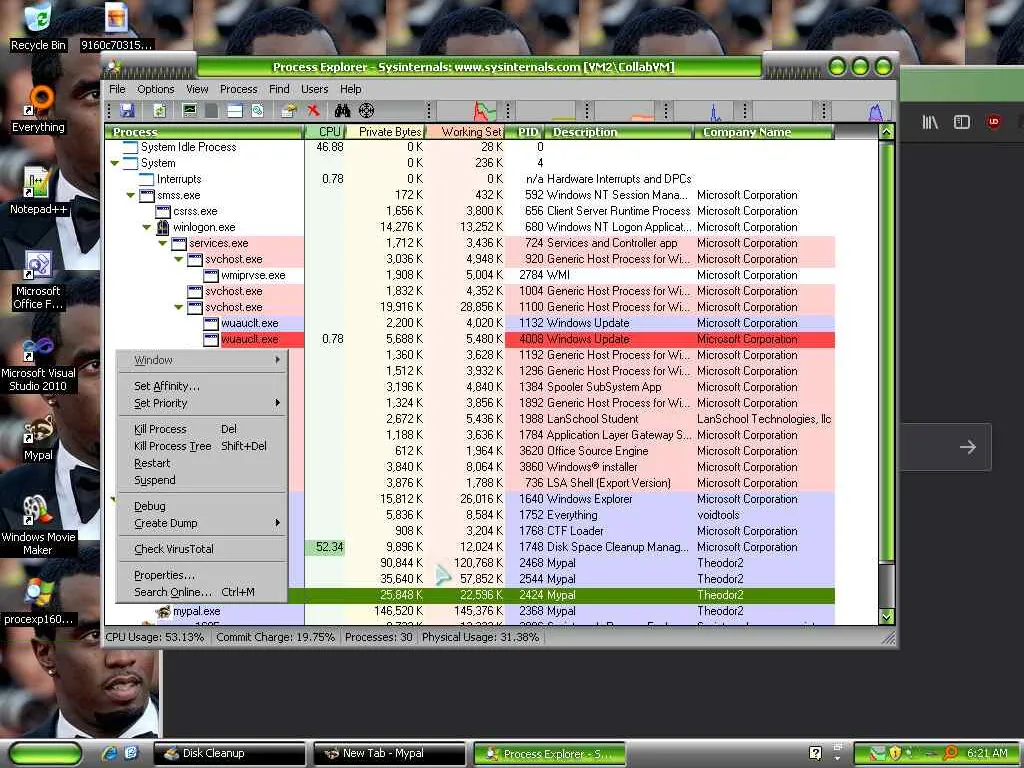1024x768 pixels.
Task: Sort by the Working Set column header
Action: (x=465, y=132)
